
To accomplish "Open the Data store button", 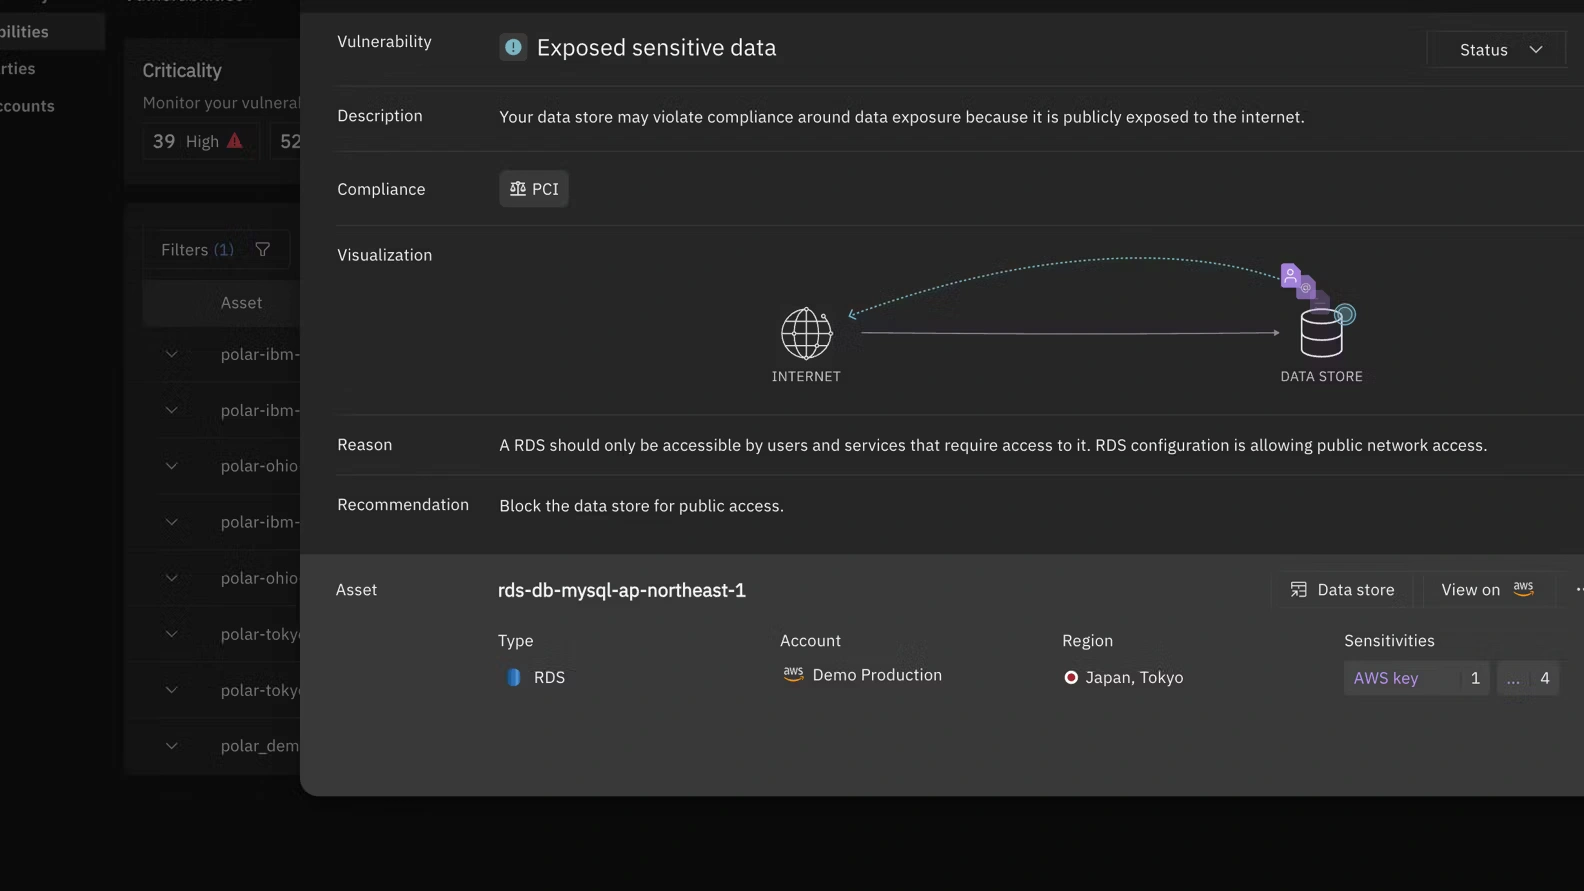I will (x=1342, y=590).
